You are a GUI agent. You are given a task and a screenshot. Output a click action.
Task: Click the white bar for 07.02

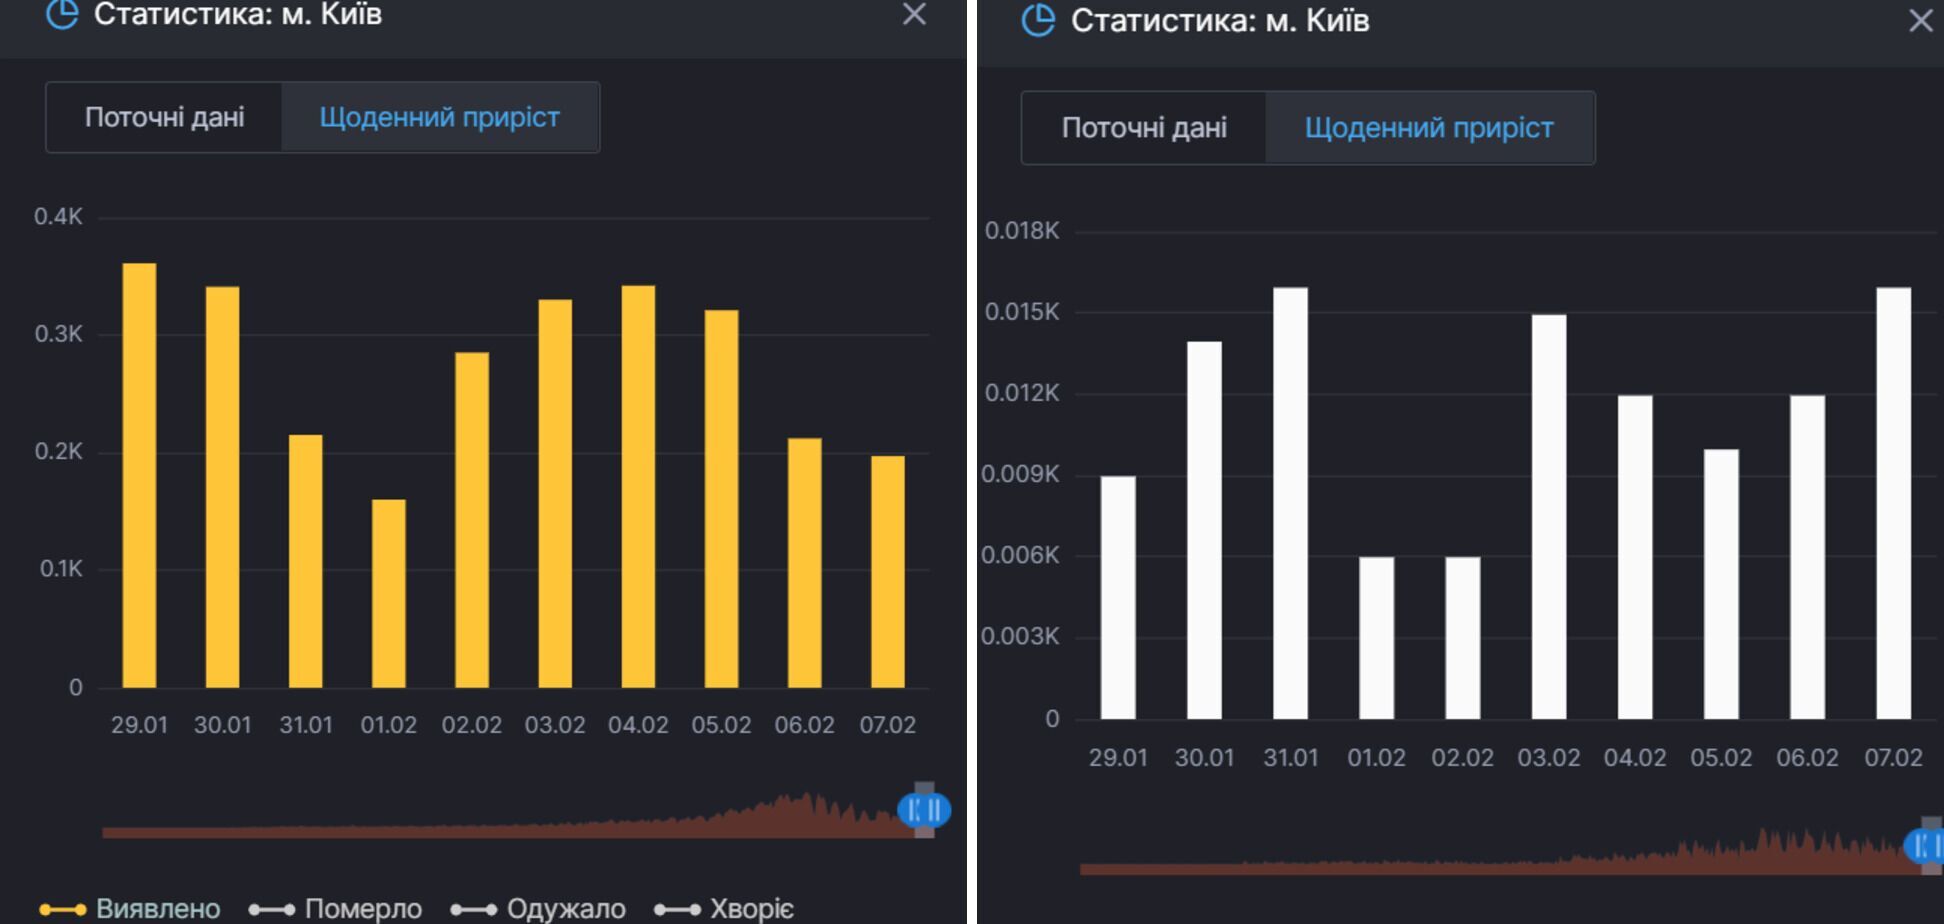[x=1893, y=503]
